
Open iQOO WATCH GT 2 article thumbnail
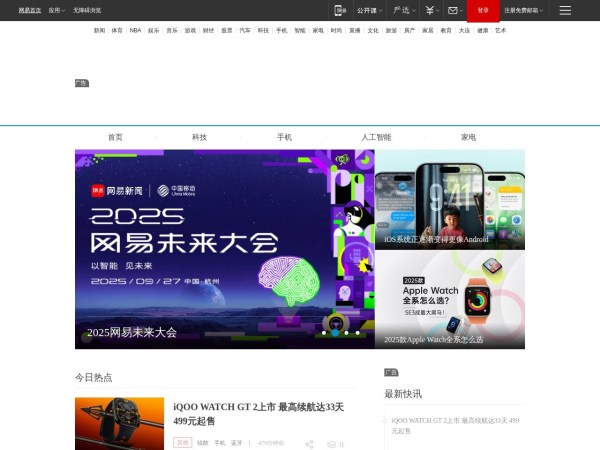coord(119,424)
